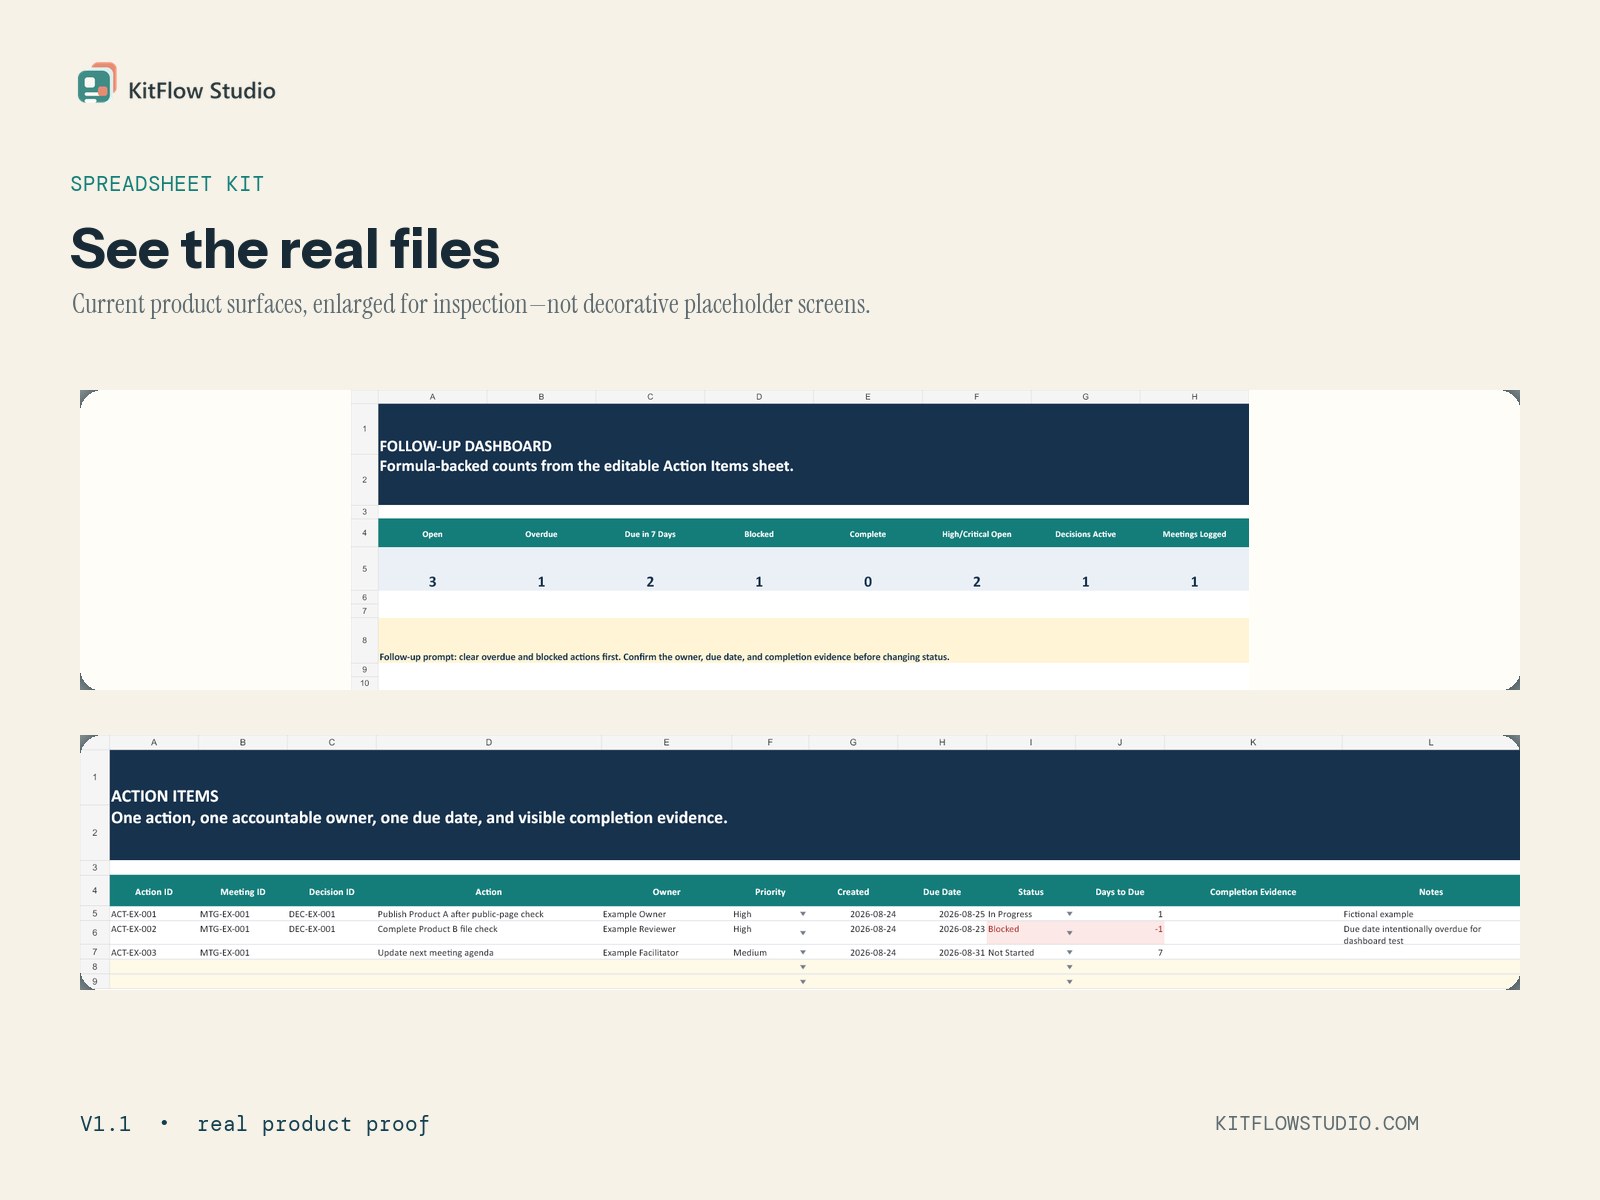Open Priority dropdown for ACT-EX-001 row
Screen dimensions: 1600x1200
click(x=803, y=914)
